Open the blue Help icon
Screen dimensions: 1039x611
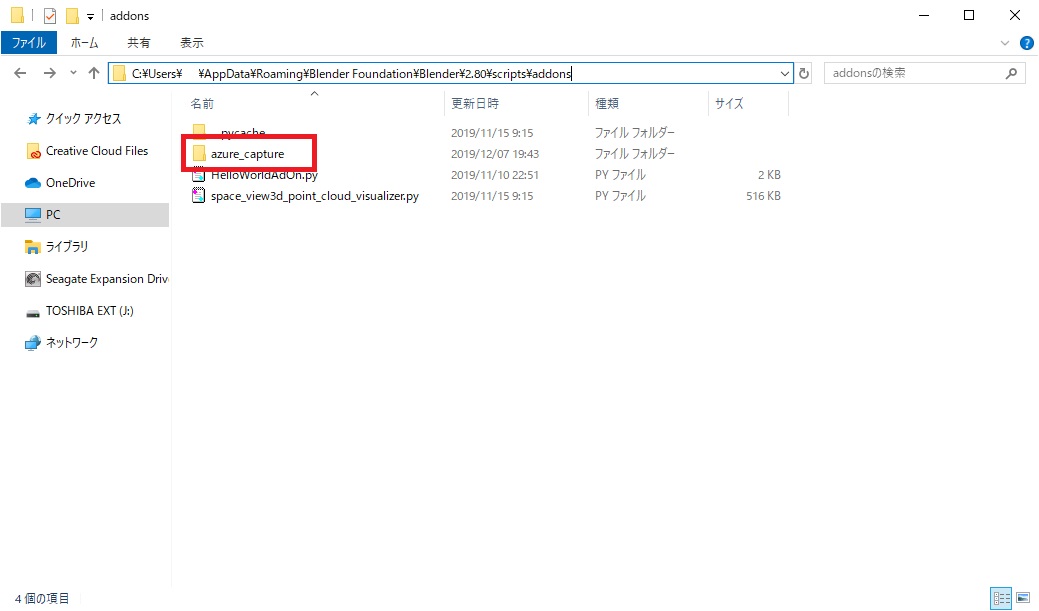tap(1026, 43)
